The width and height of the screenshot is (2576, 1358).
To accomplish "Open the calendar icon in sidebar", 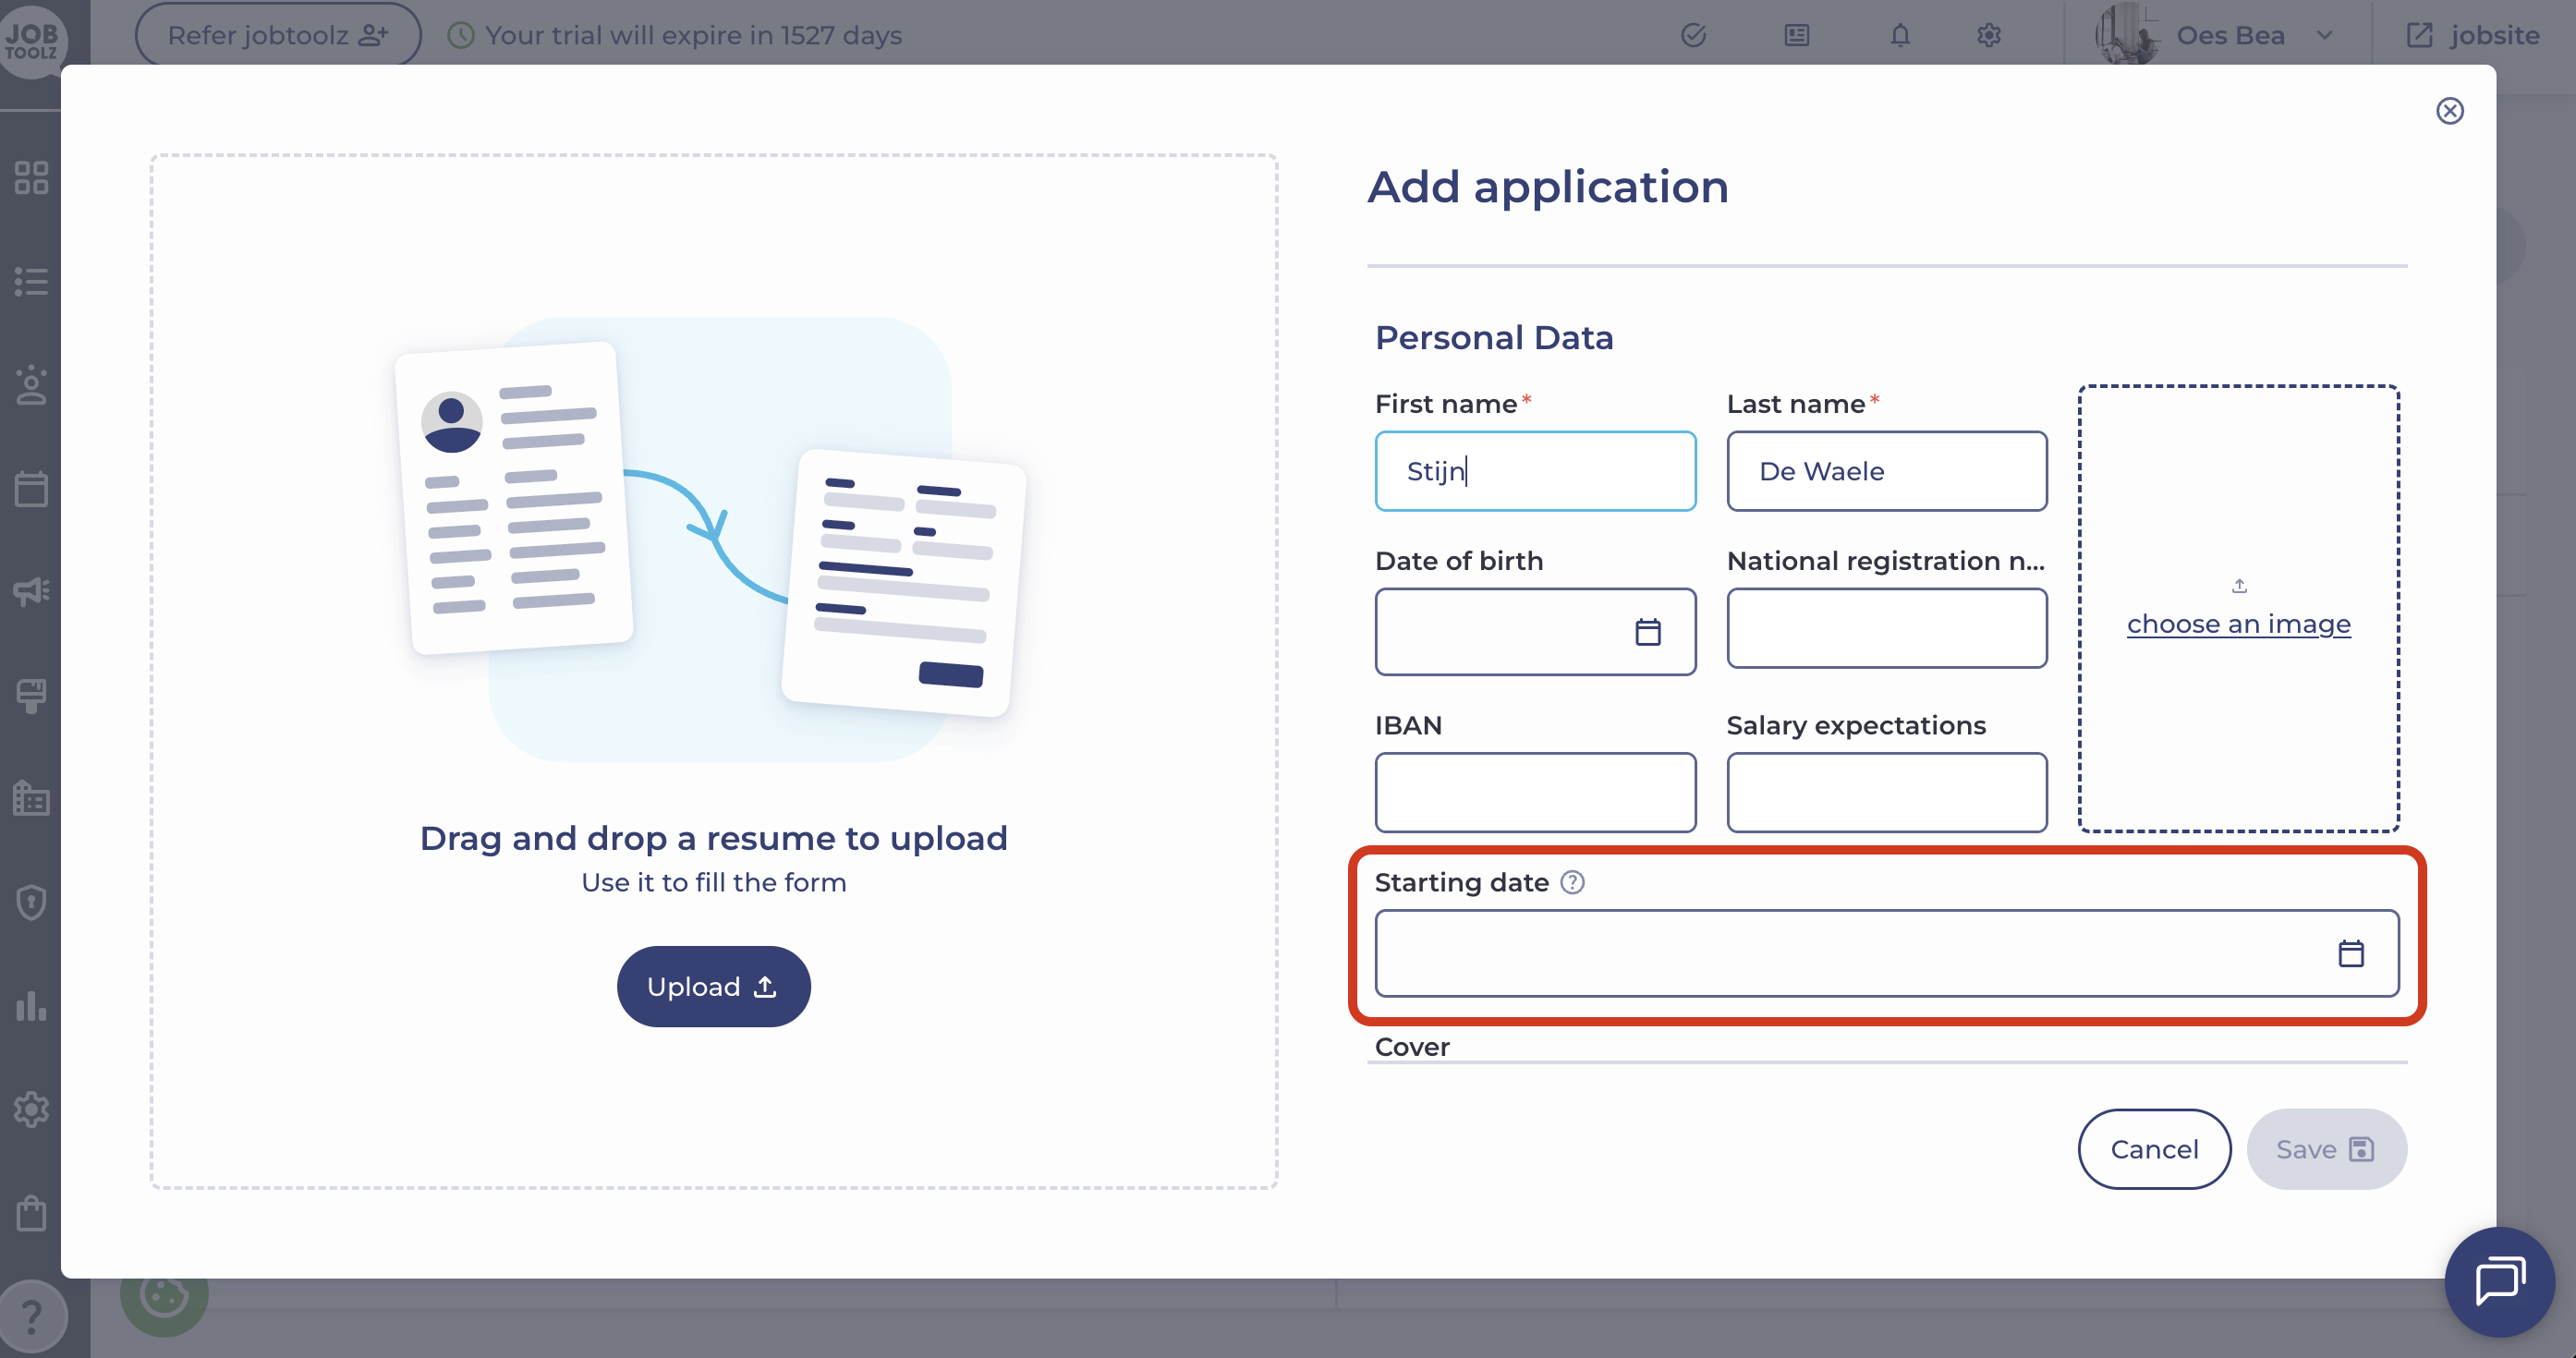I will click(x=31, y=489).
